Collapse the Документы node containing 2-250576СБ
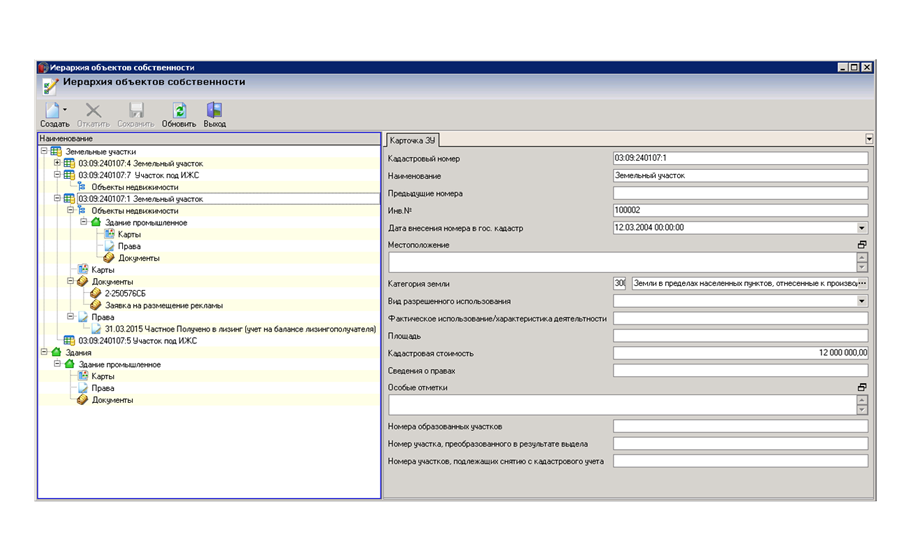 tap(71, 281)
